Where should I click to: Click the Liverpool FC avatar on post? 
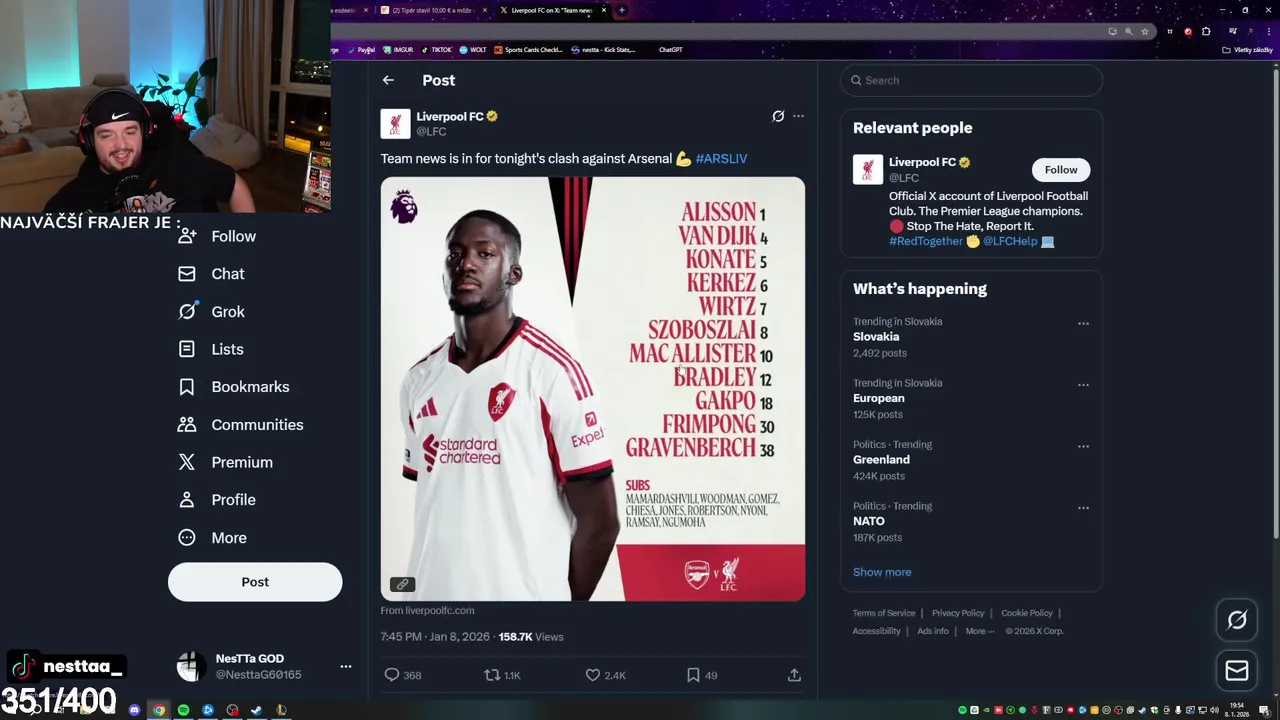click(395, 124)
